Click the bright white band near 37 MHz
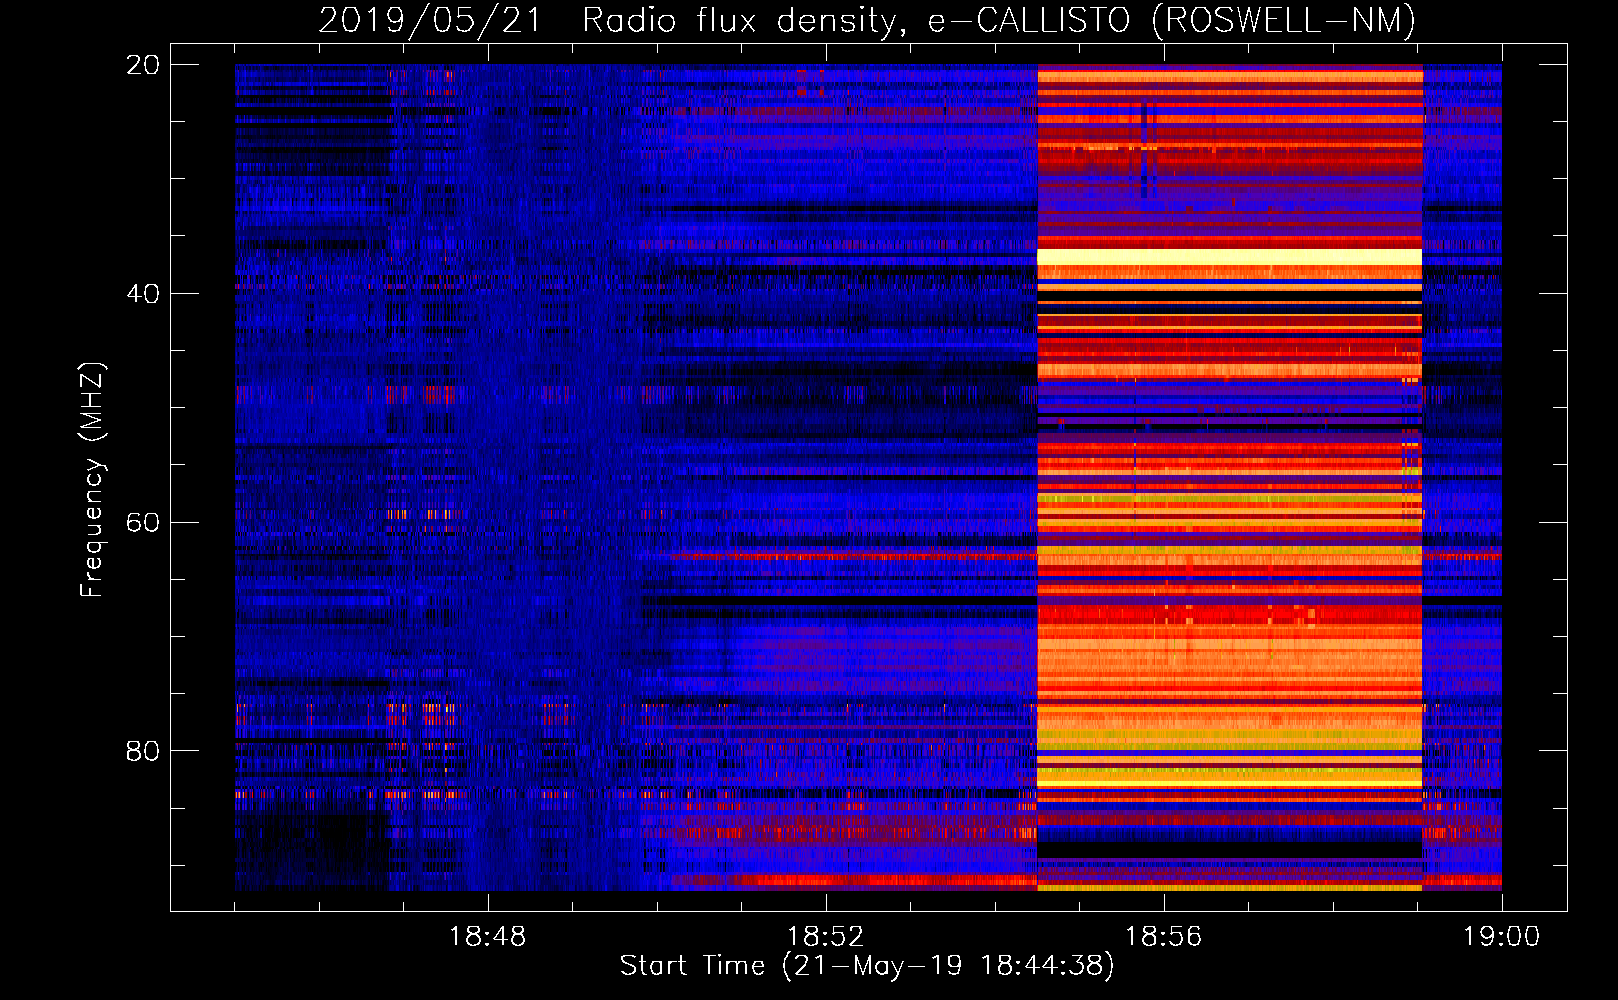Viewport: 1618px width, 1000px height. point(1229,257)
